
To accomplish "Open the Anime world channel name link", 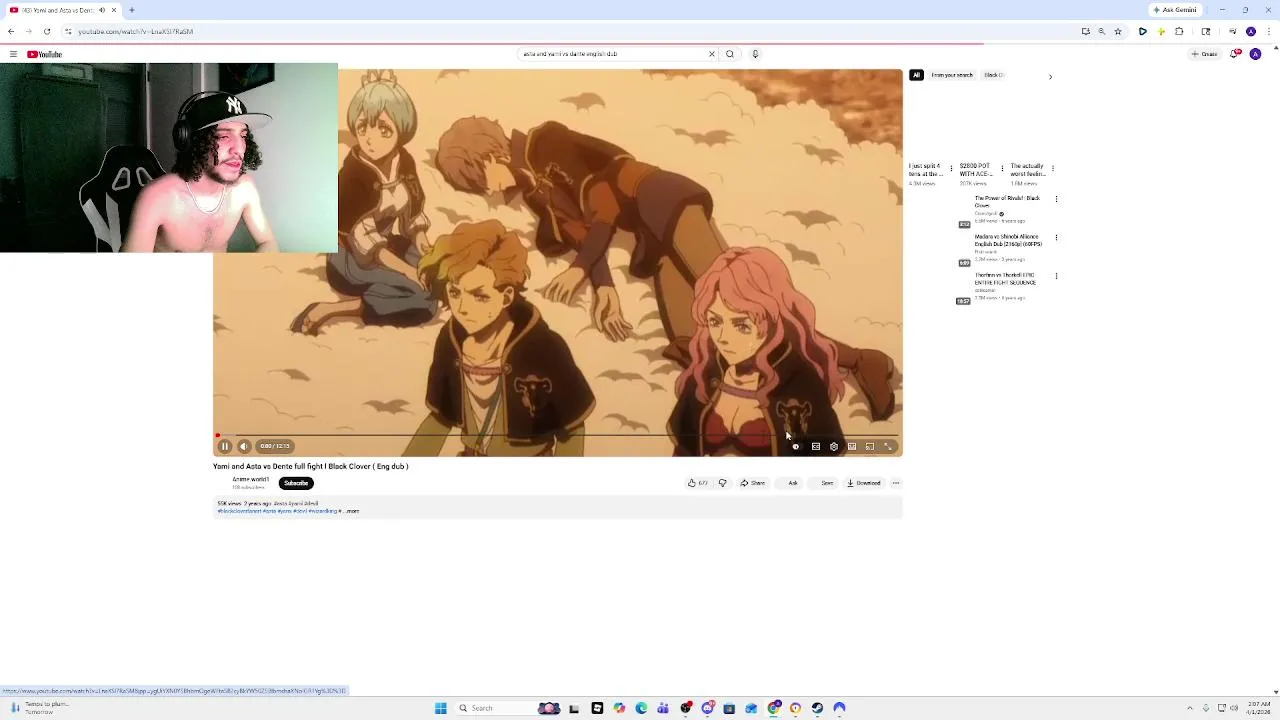I will 250,479.
